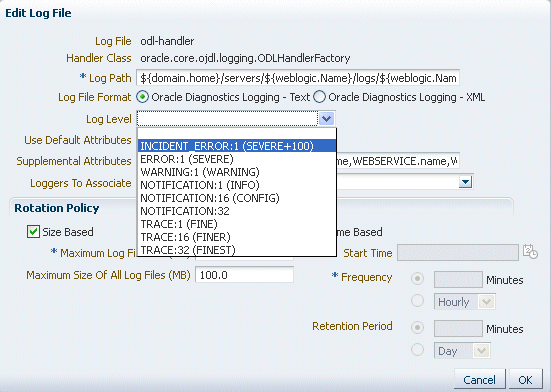The image size is (551, 392).
Task: Choose NOTIFICATION:16 (CONFIG) log level
Action: 237,198
